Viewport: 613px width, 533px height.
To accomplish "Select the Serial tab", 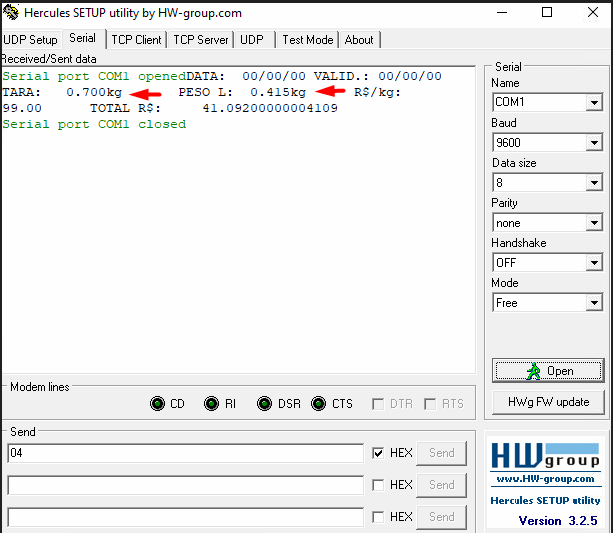I will coord(82,38).
